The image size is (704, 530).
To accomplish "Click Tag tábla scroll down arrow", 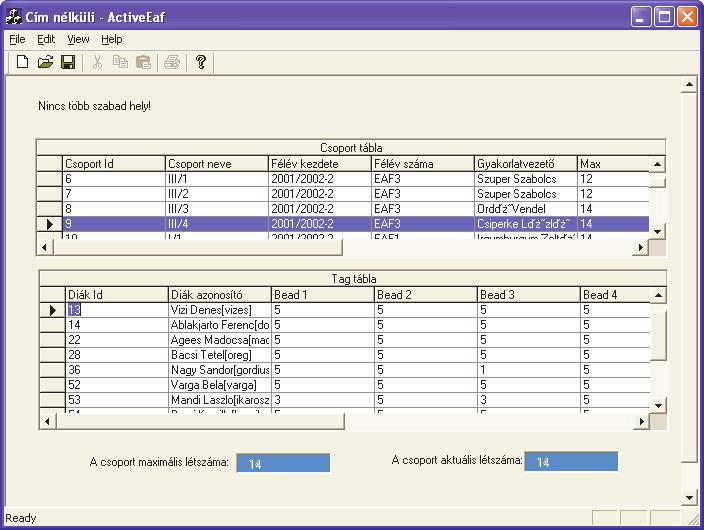I will pyautogui.click(x=658, y=405).
